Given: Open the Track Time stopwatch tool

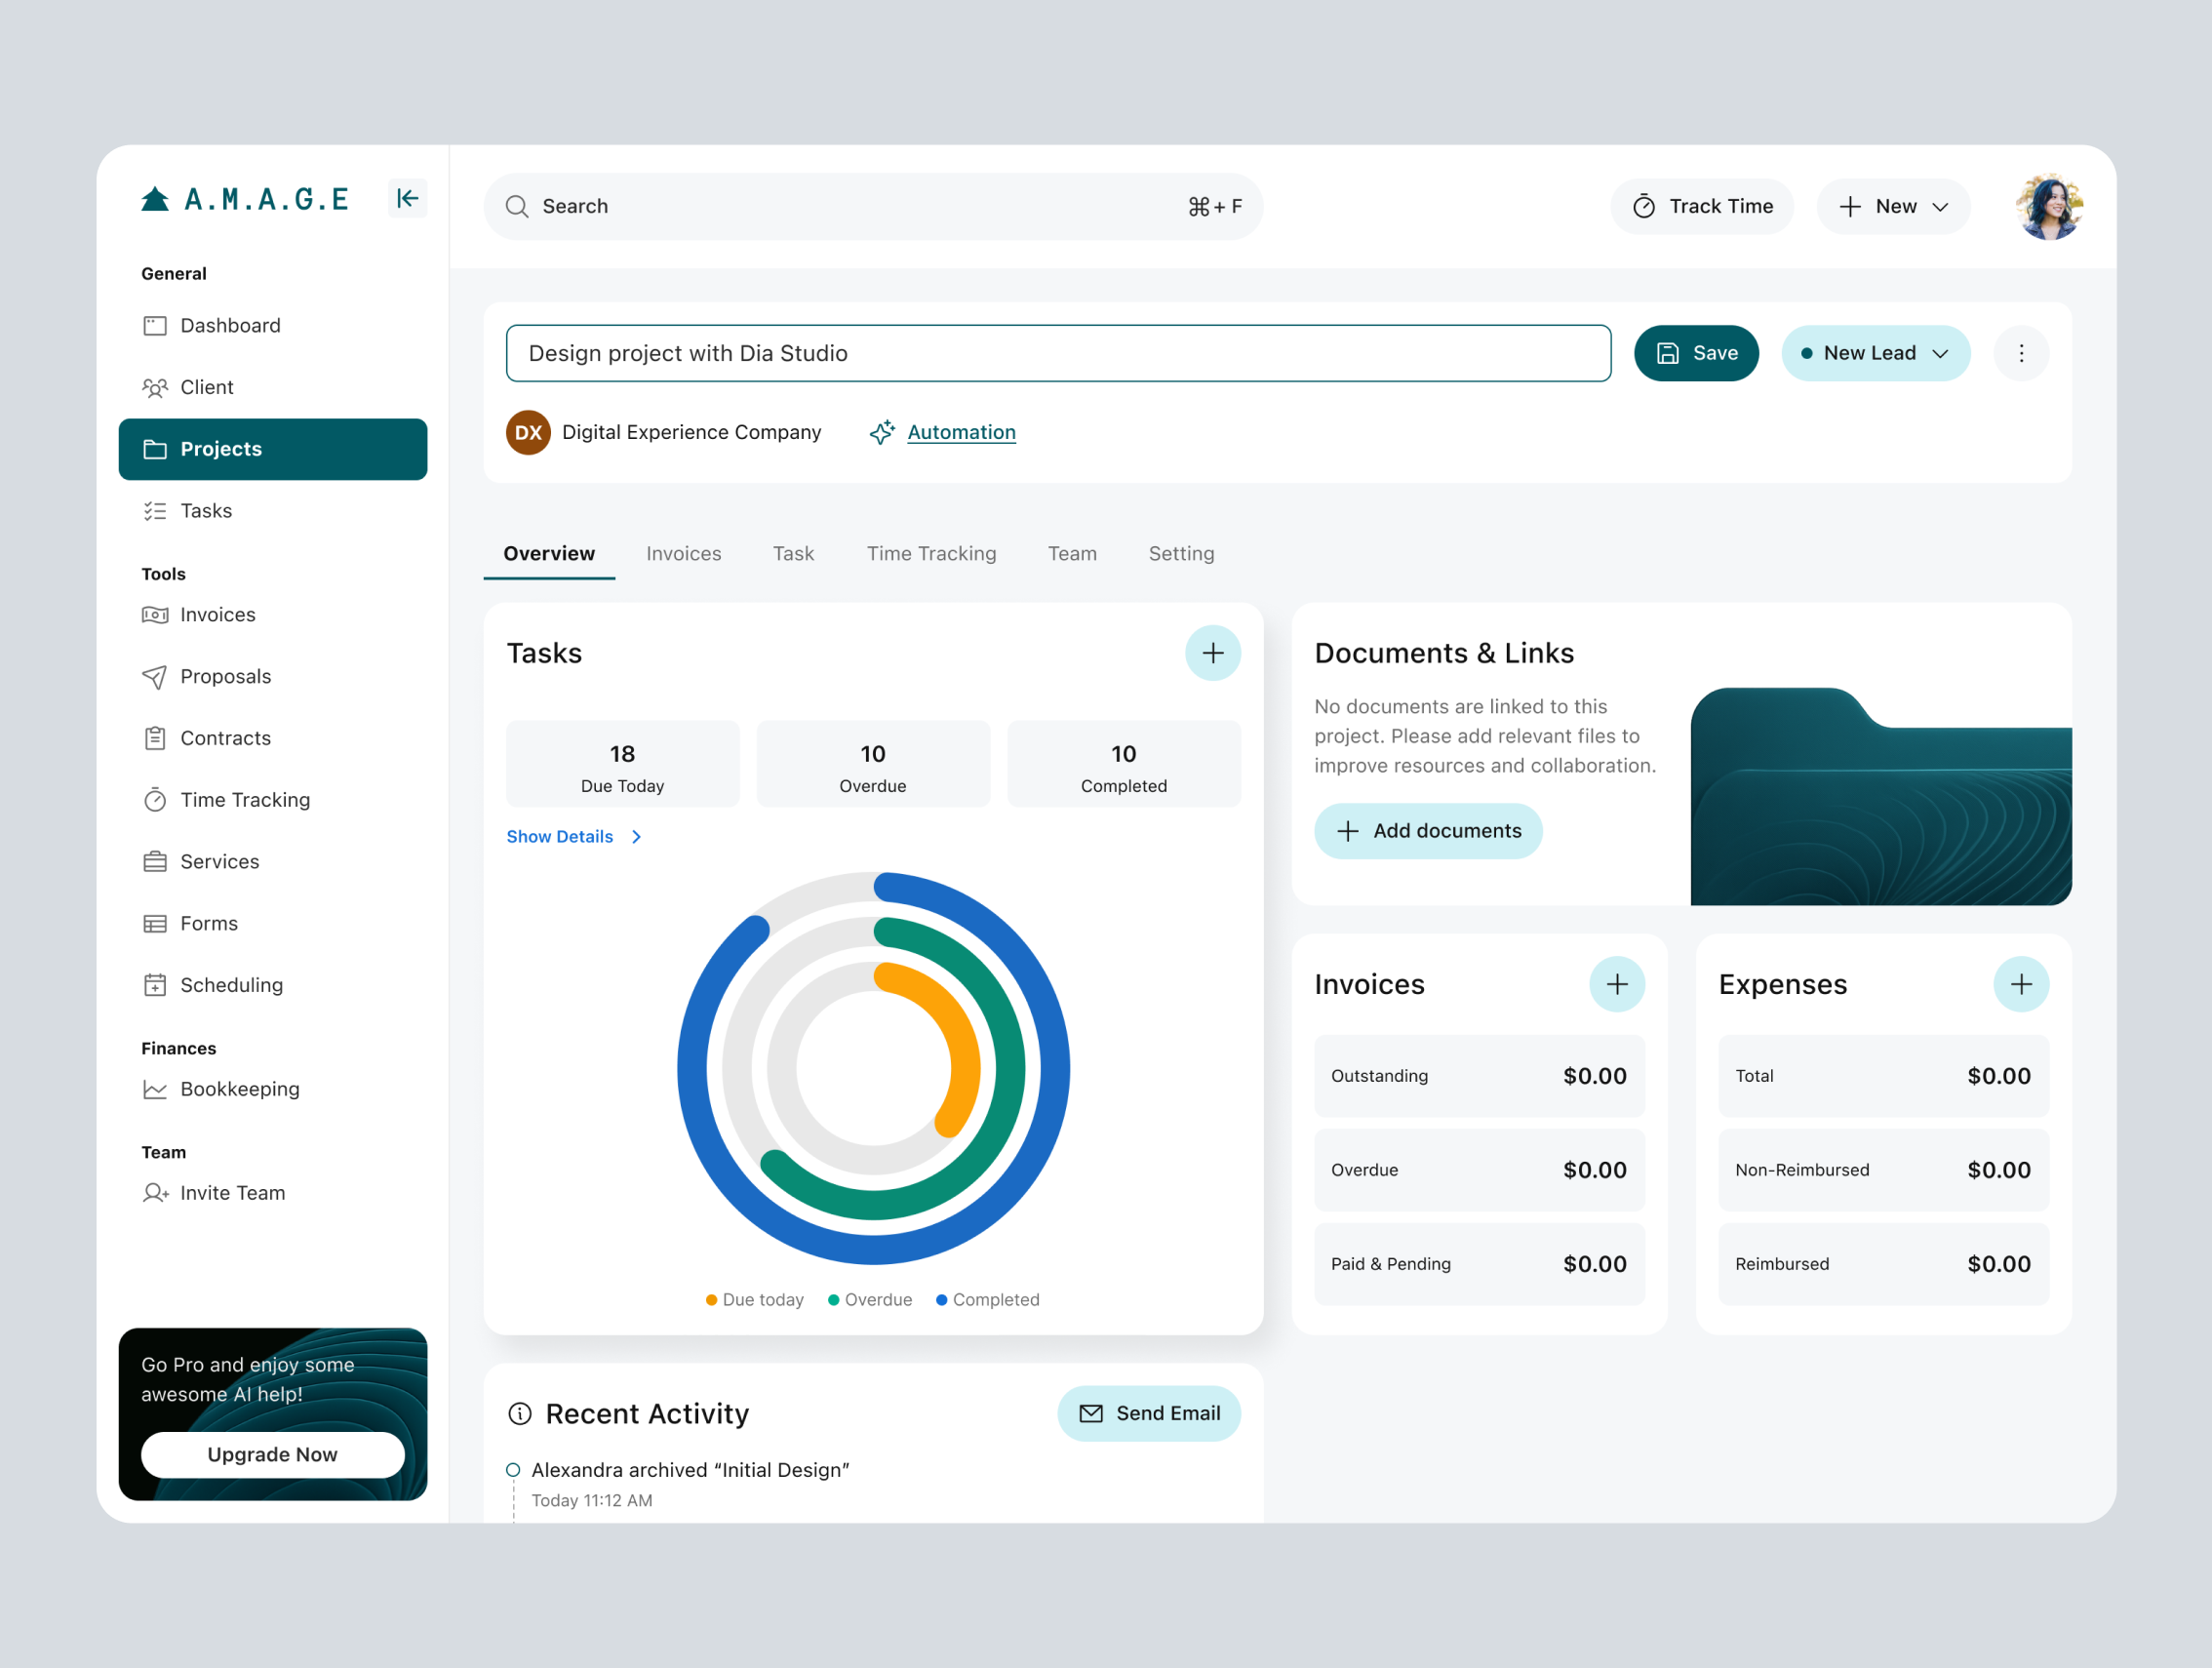Looking at the screenshot, I should (1702, 206).
